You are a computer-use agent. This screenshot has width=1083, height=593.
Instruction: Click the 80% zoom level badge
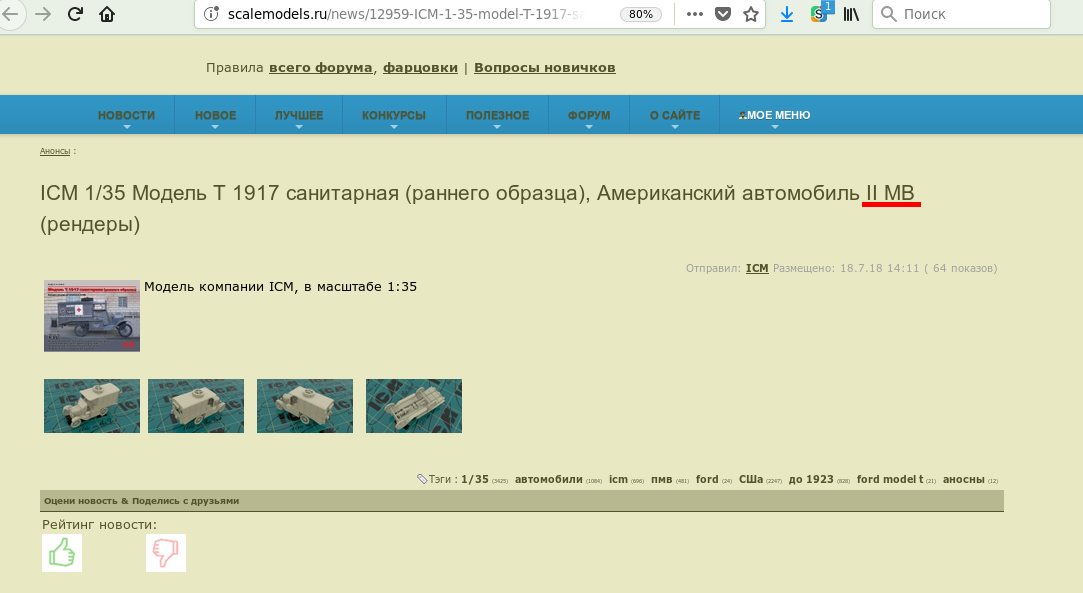pyautogui.click(x=641, y=14)
